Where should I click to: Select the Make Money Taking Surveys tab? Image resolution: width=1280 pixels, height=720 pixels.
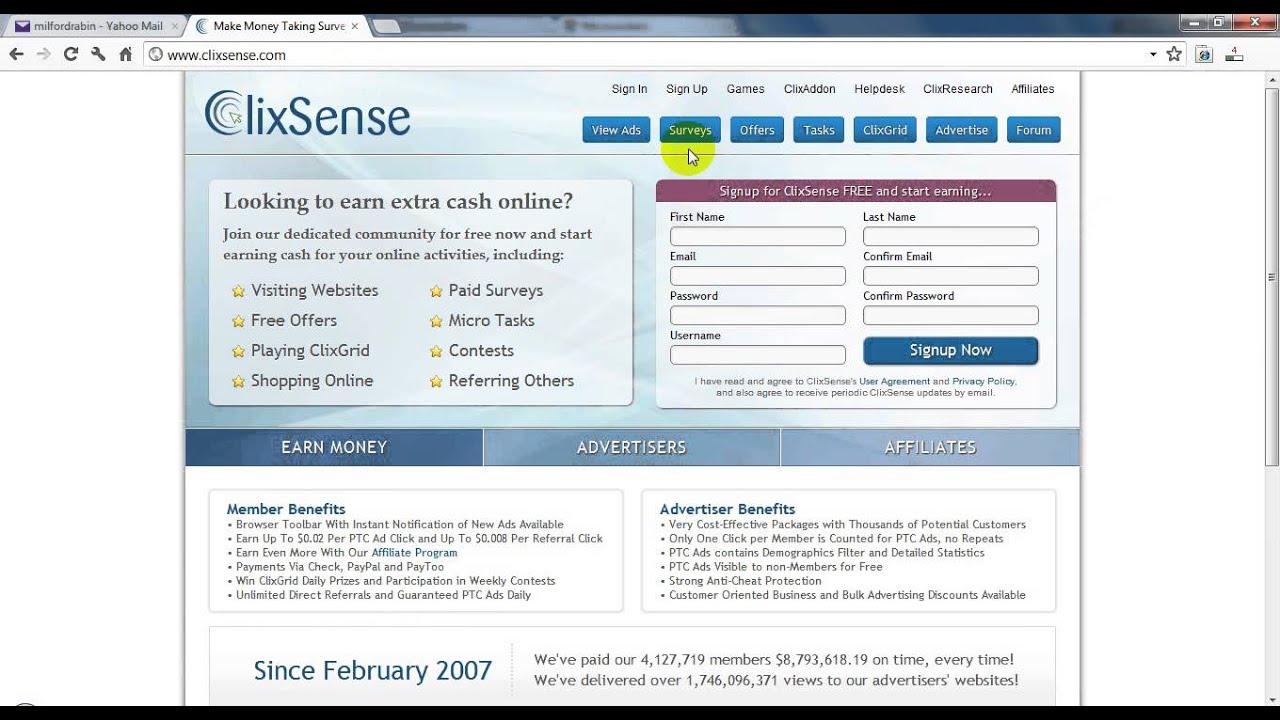[x=278, y=26]
